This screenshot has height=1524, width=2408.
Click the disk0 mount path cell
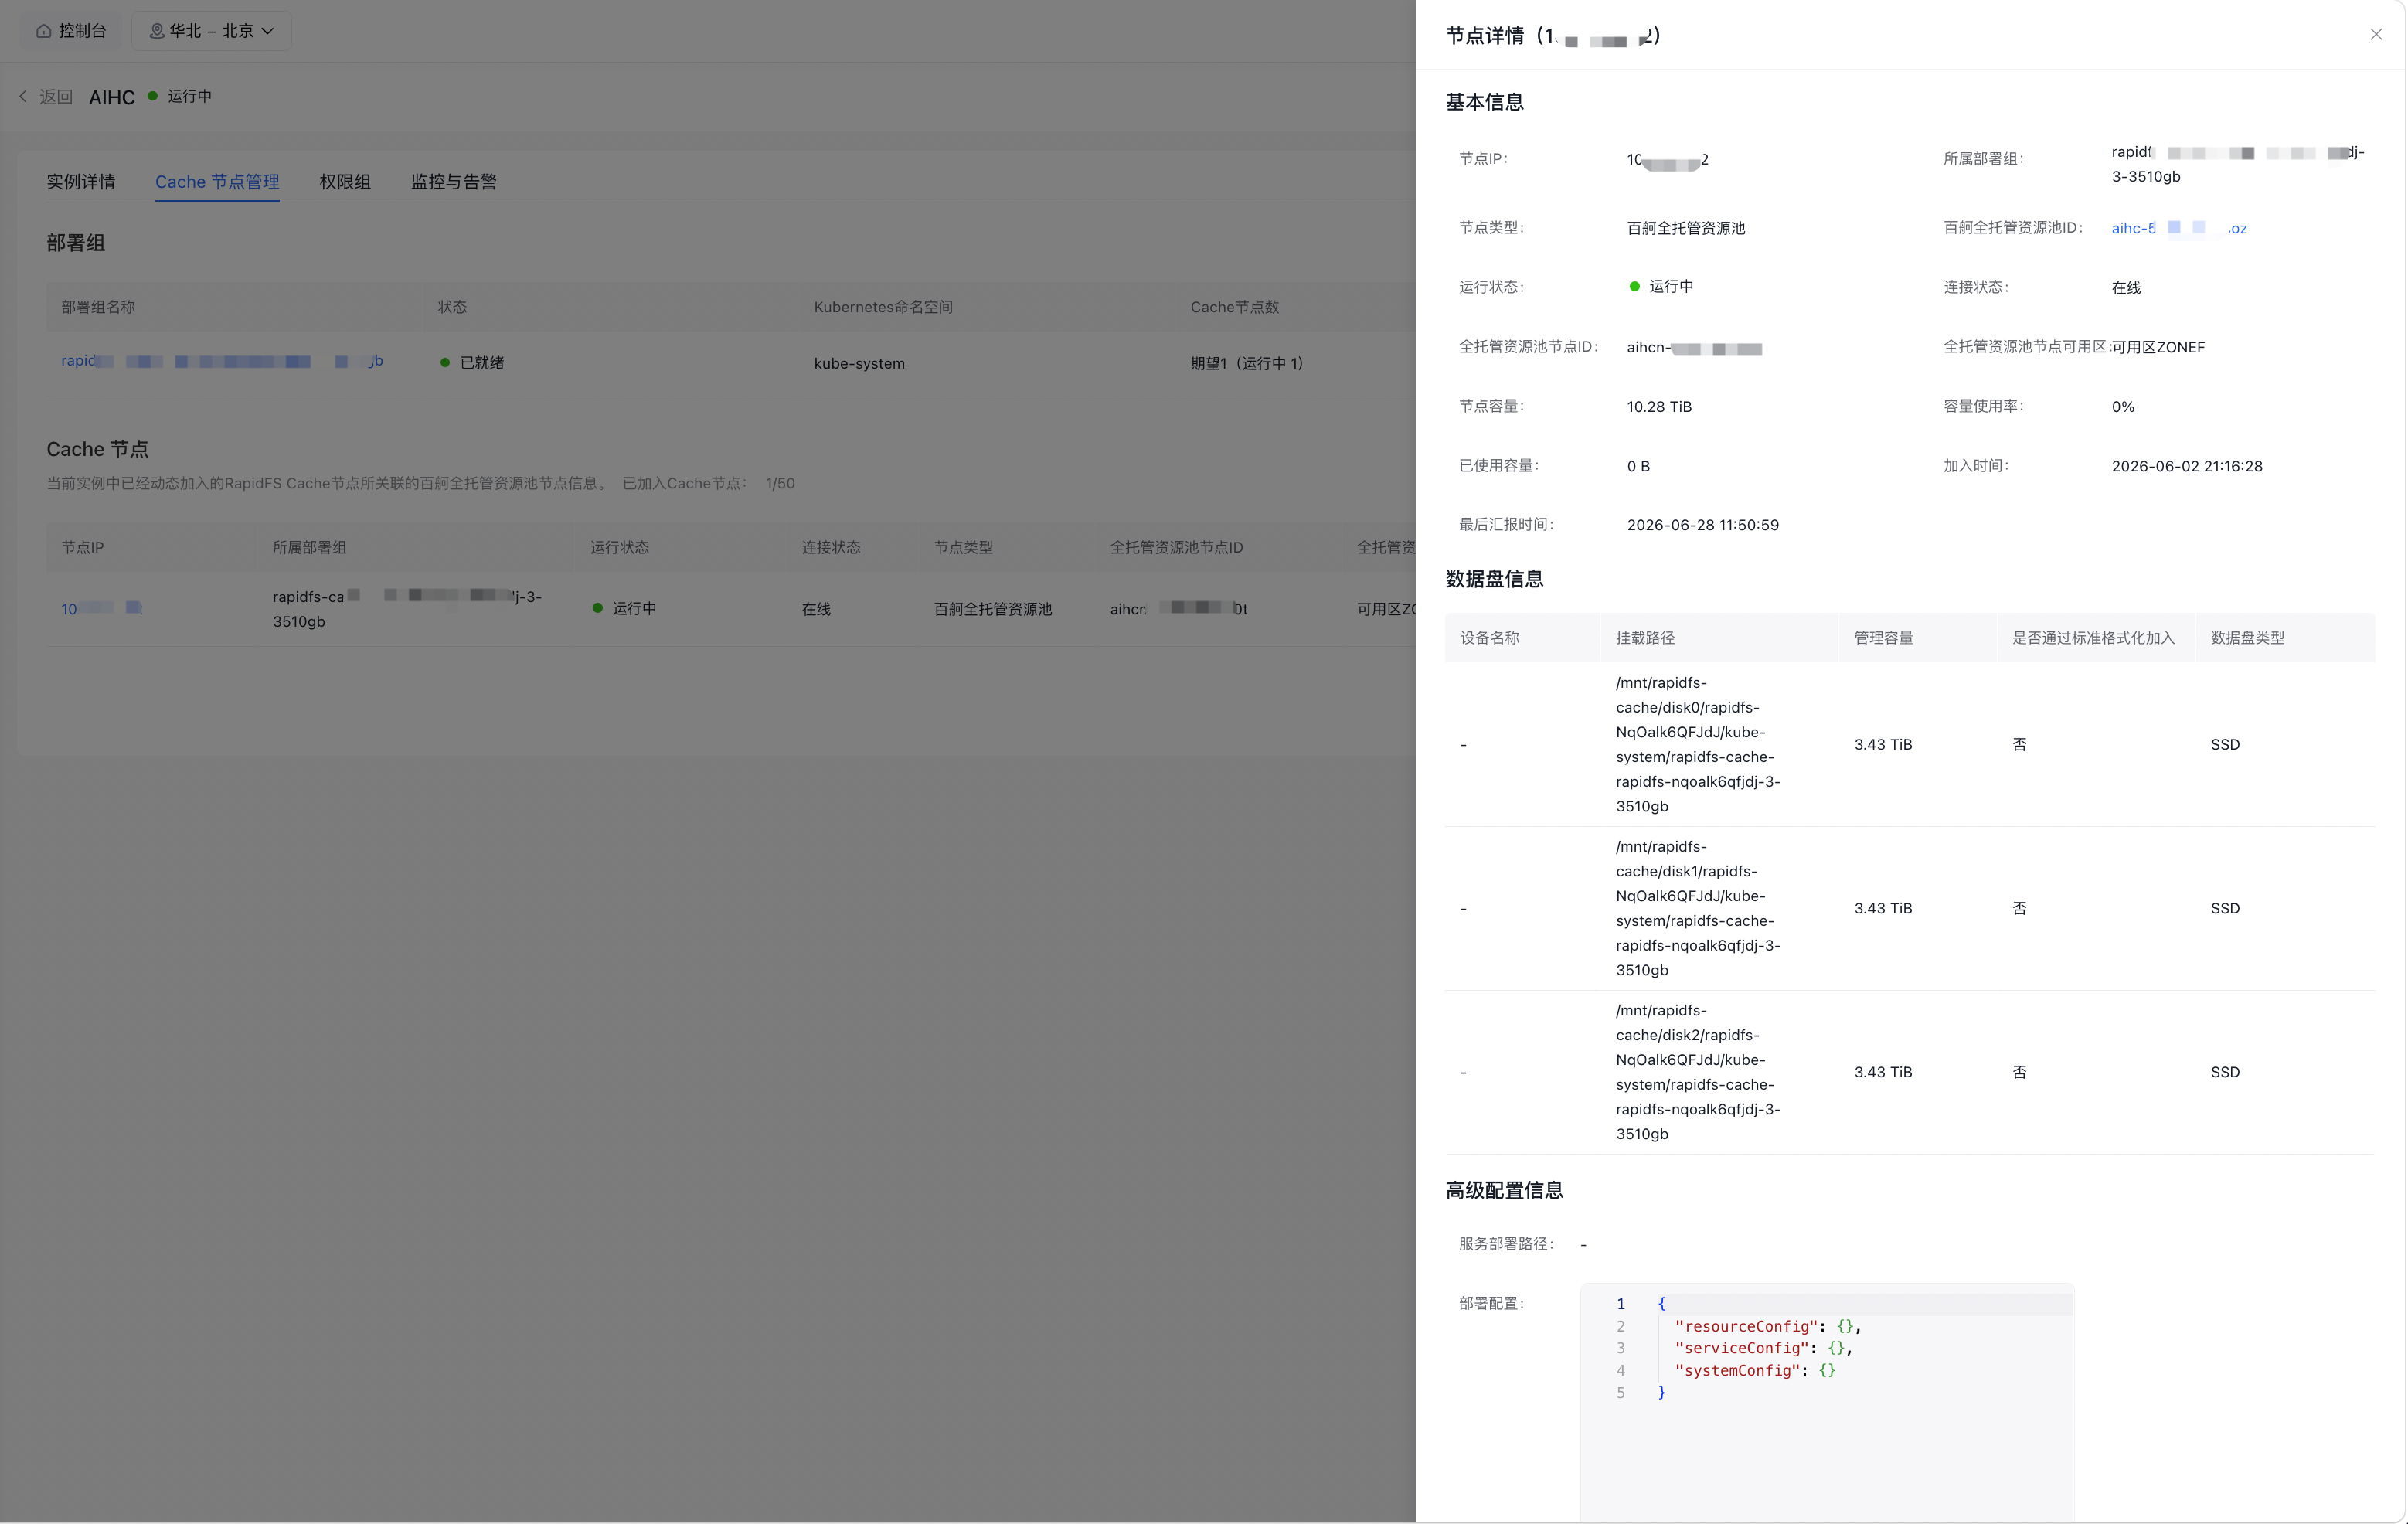[x=1698, y=745]
